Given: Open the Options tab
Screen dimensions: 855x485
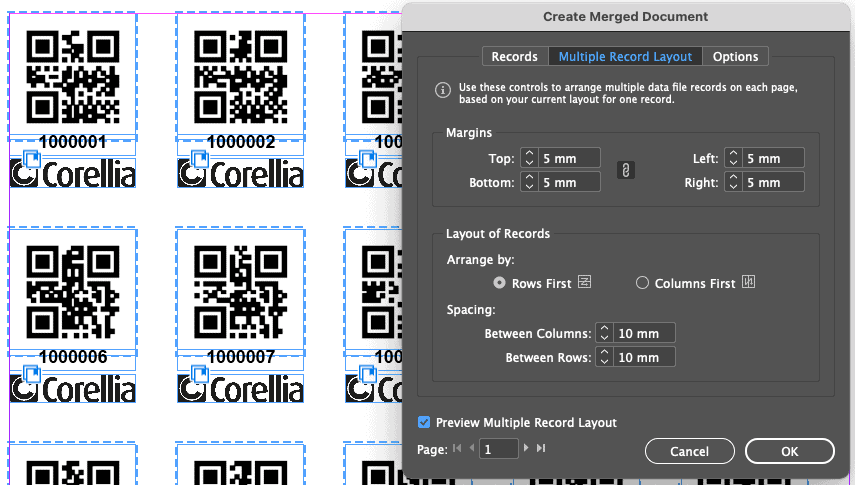Looking at the screenshot, I should point(735,56).
